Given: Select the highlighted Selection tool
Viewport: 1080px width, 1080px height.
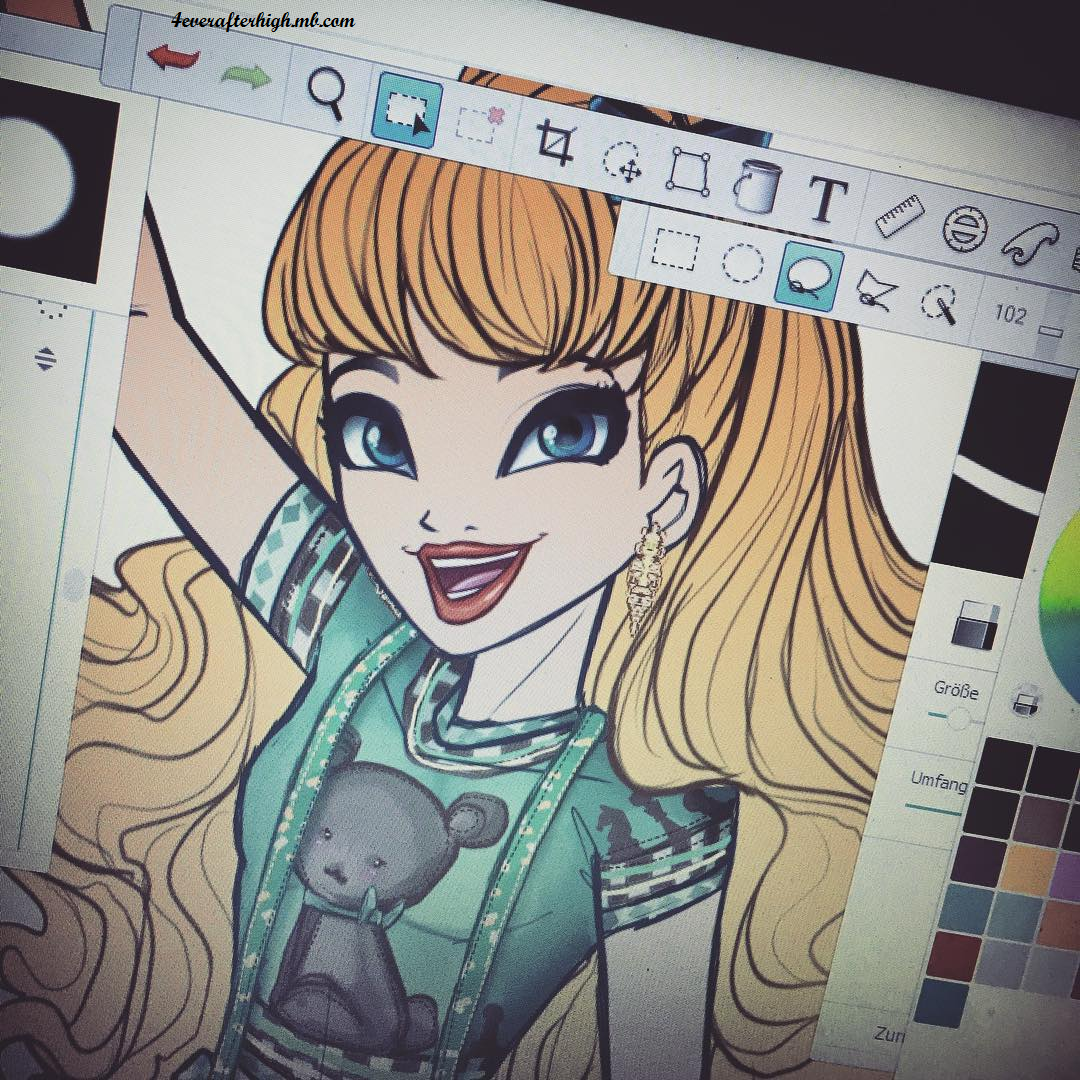Looking at the screenshot, I should [406, 111].
